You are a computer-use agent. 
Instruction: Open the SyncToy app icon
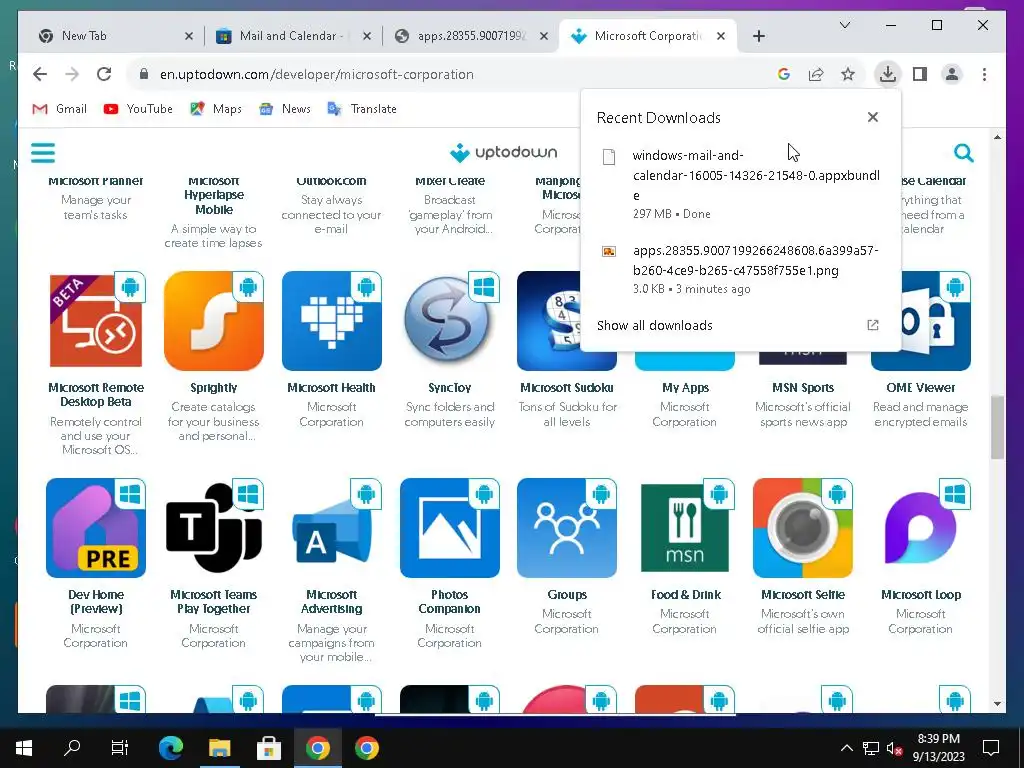449,321
